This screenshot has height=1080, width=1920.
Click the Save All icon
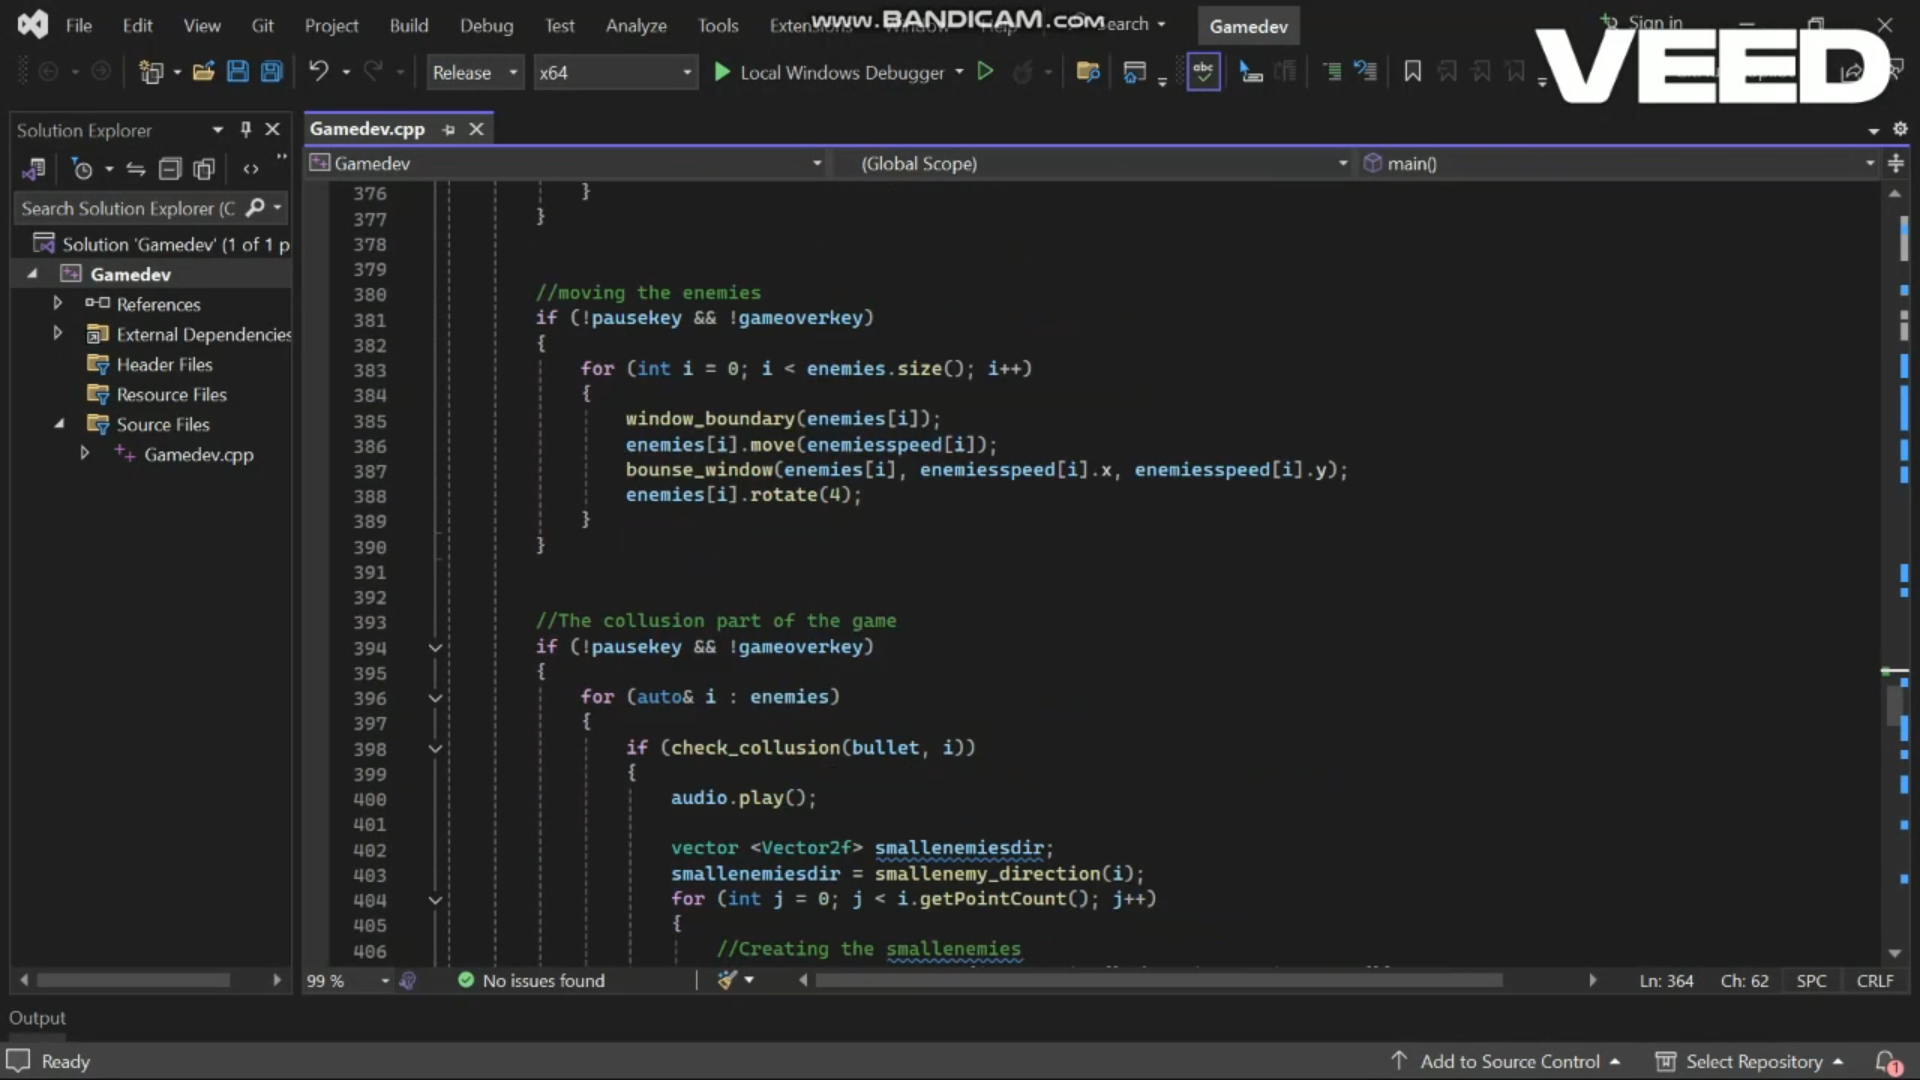point(272,71)
